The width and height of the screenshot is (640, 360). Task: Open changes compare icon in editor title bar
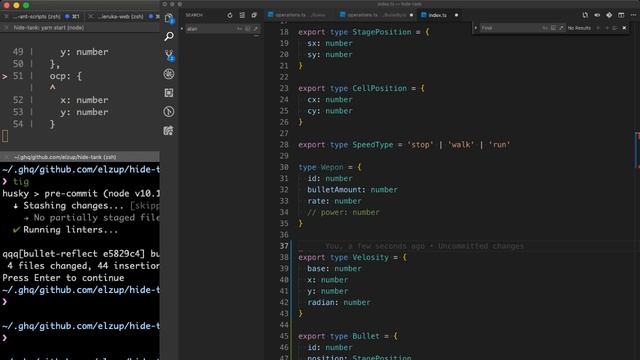pos(585,15)
